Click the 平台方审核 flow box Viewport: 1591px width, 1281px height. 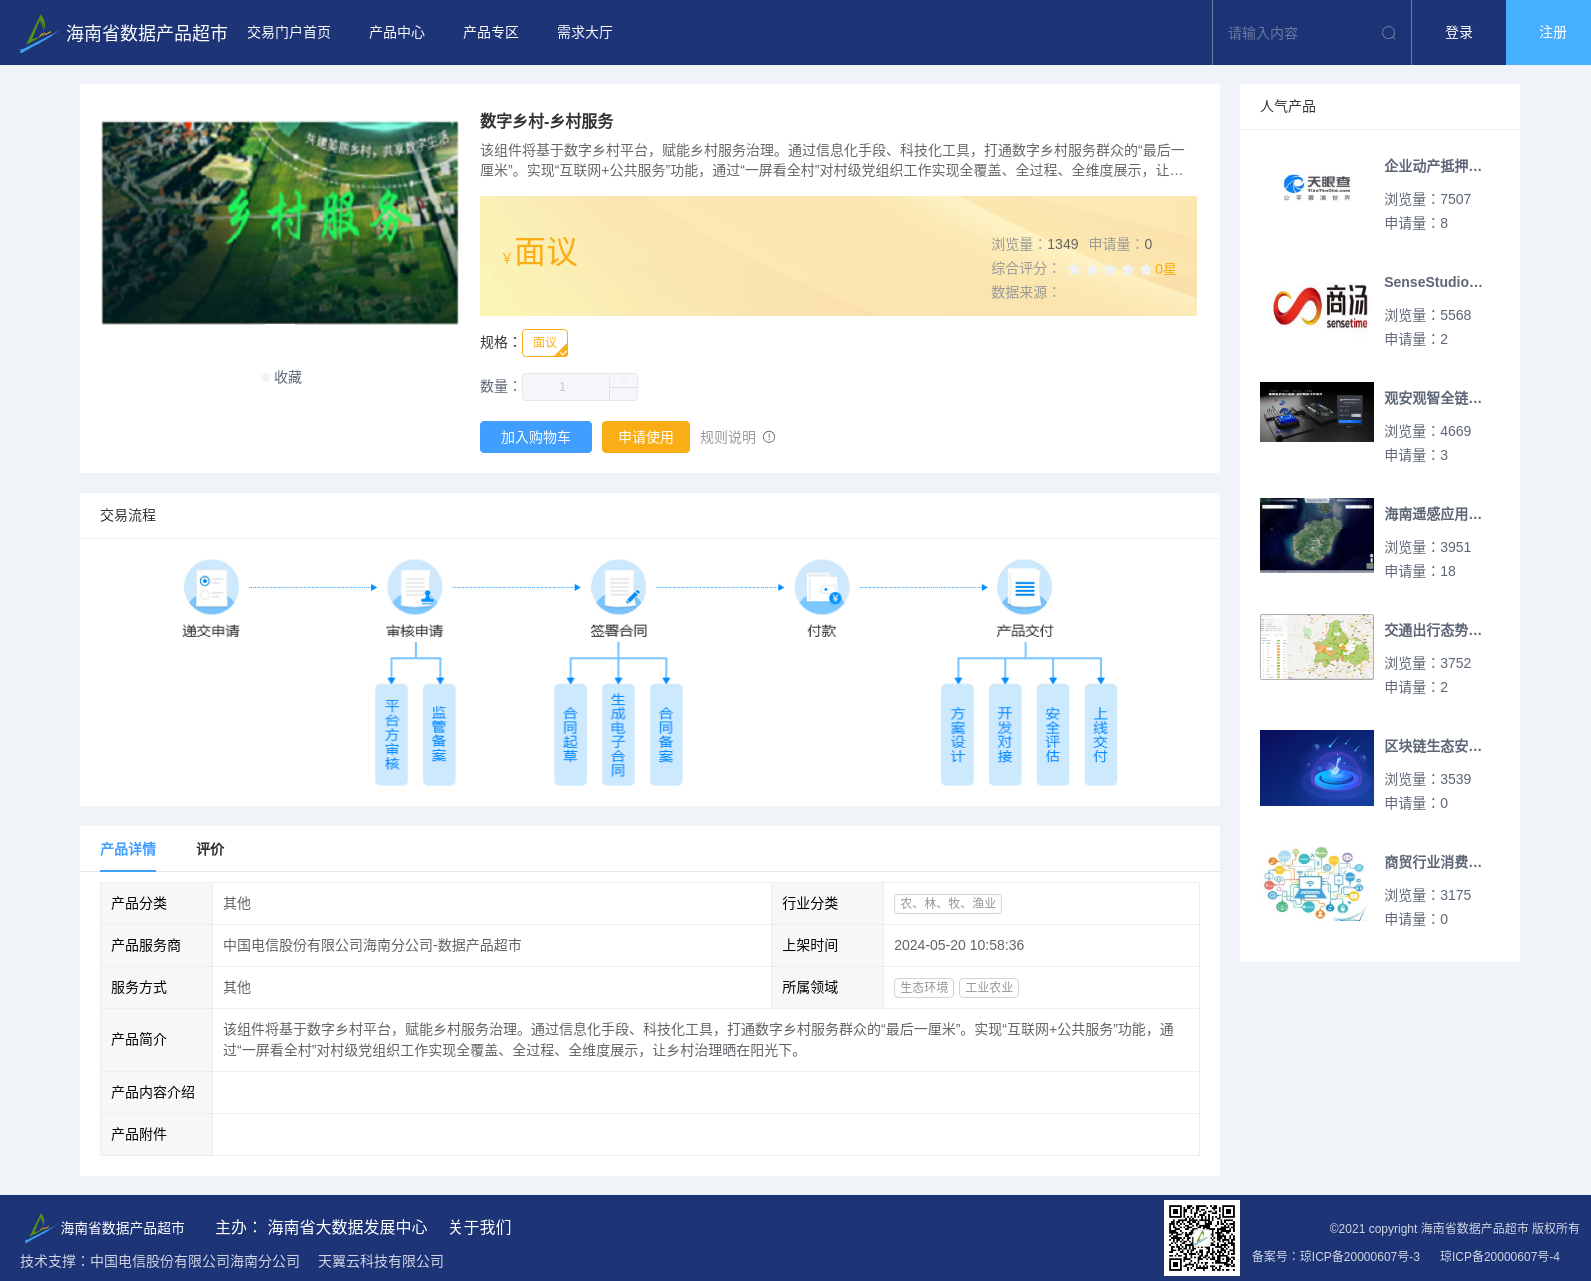(x=392, y=735)
